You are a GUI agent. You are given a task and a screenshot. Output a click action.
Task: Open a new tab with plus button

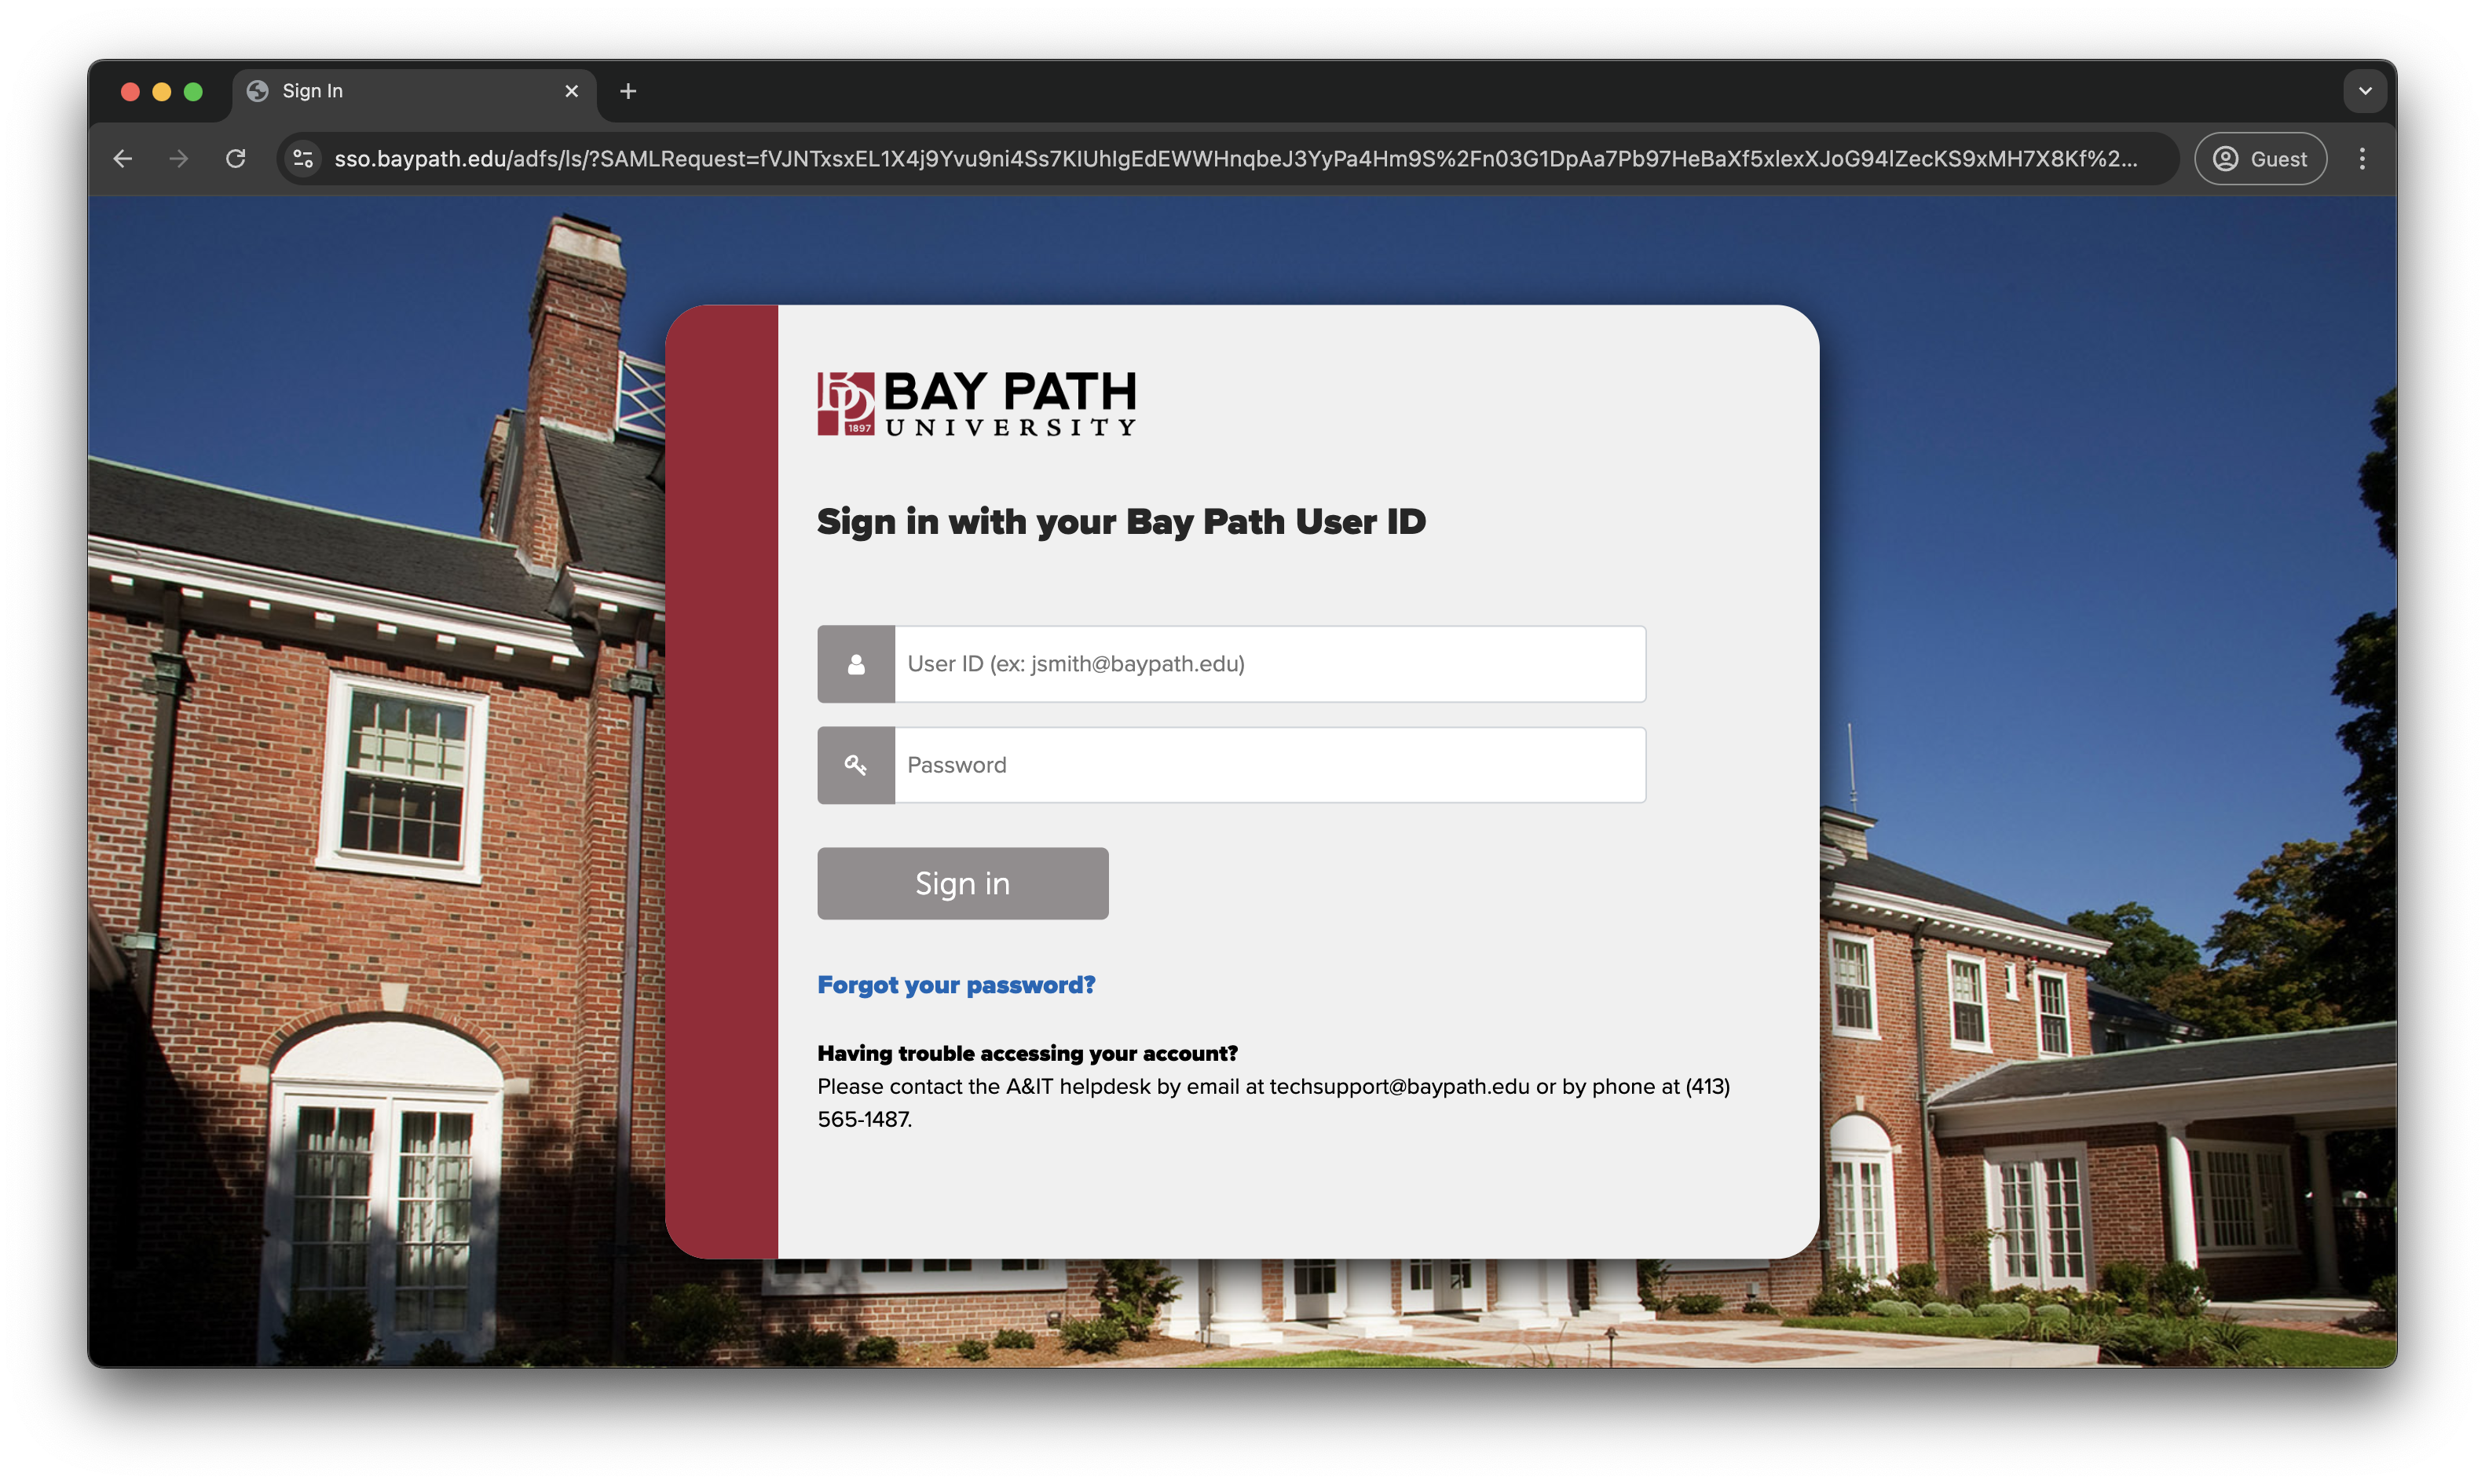(628, 91)
